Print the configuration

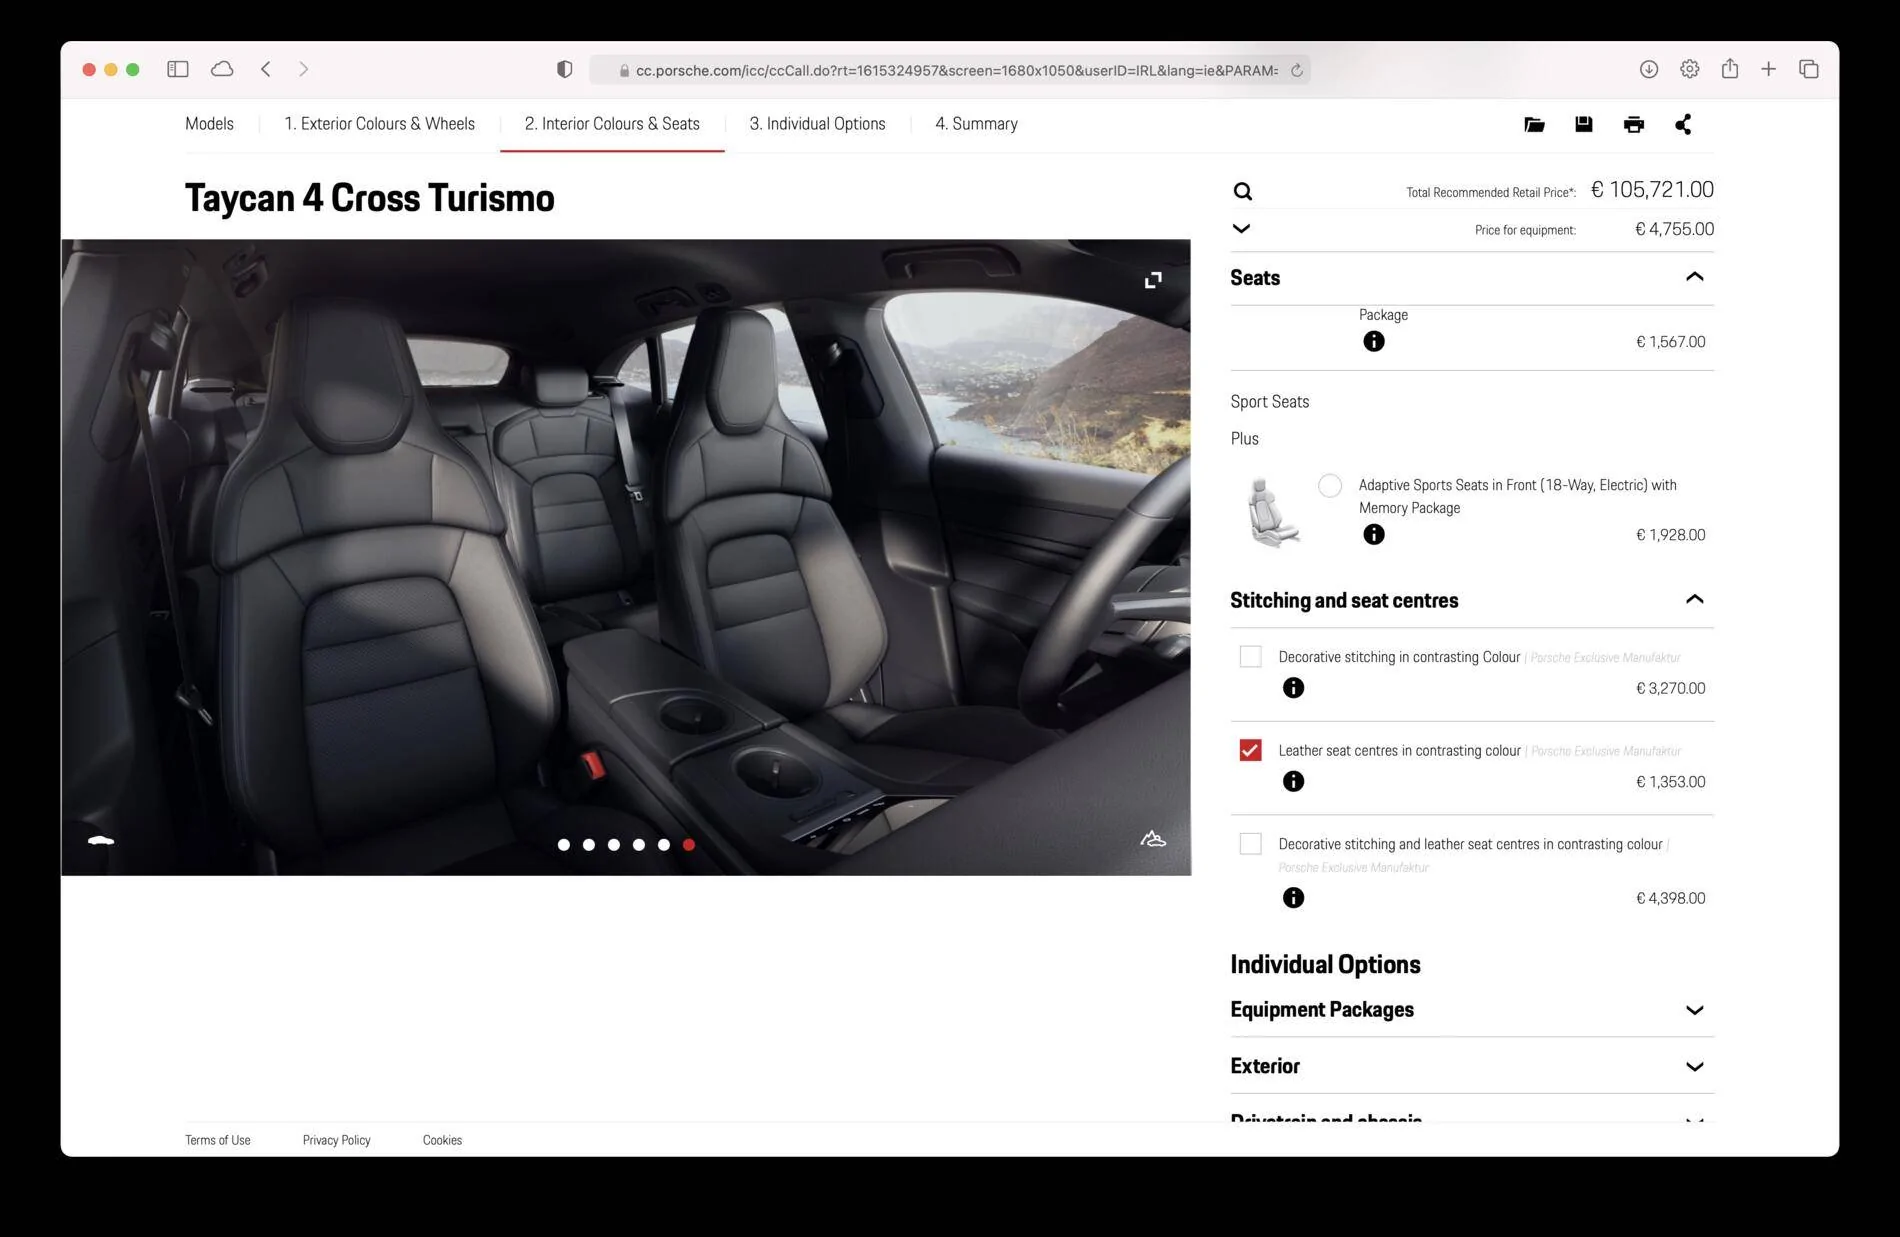point(1633,124)
